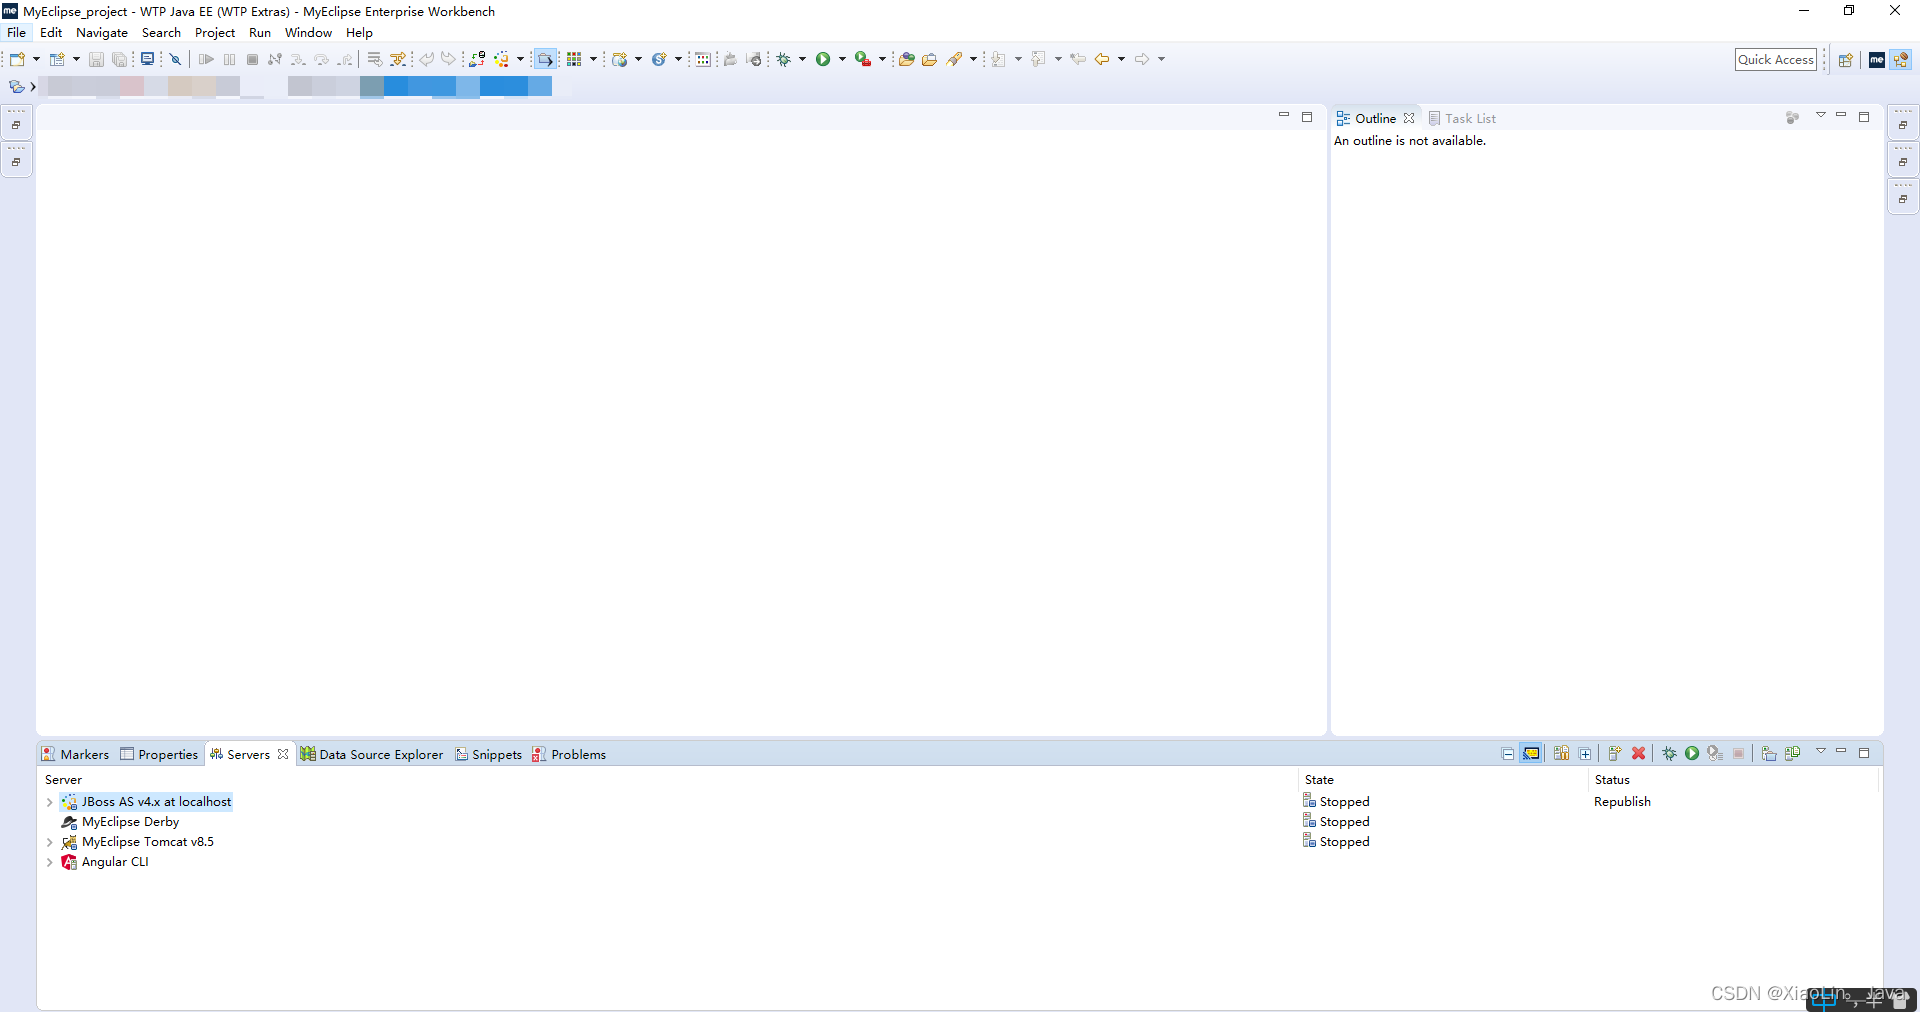
Task: Restore the fast view icon on left sidebar top
Action: (16, 124)
